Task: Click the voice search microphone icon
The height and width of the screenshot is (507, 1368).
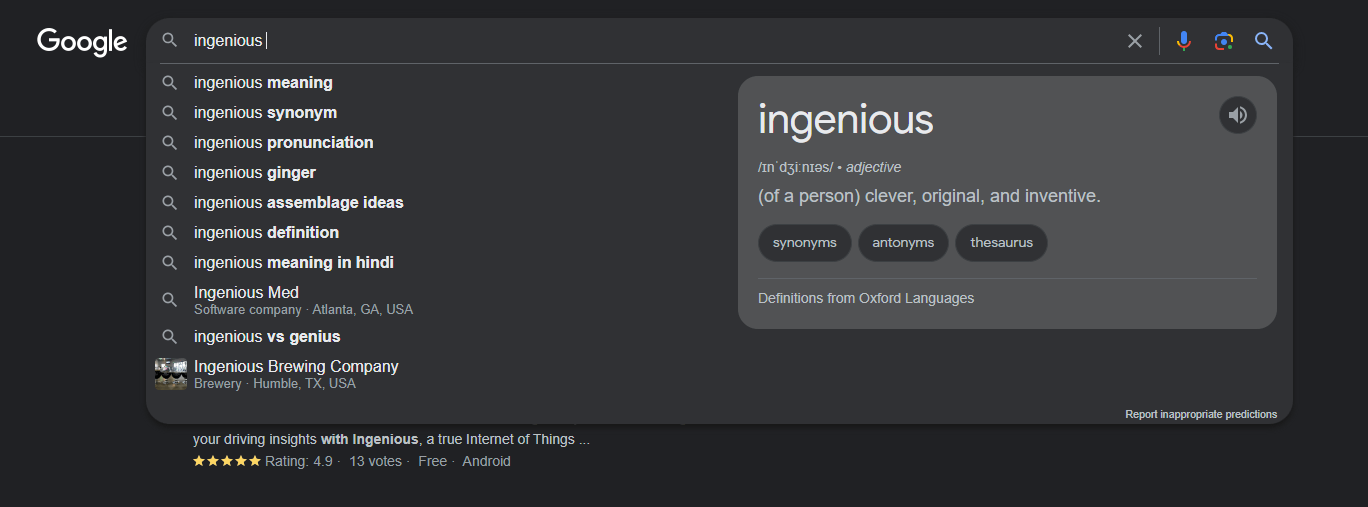Action: [x=1184, y=41]
